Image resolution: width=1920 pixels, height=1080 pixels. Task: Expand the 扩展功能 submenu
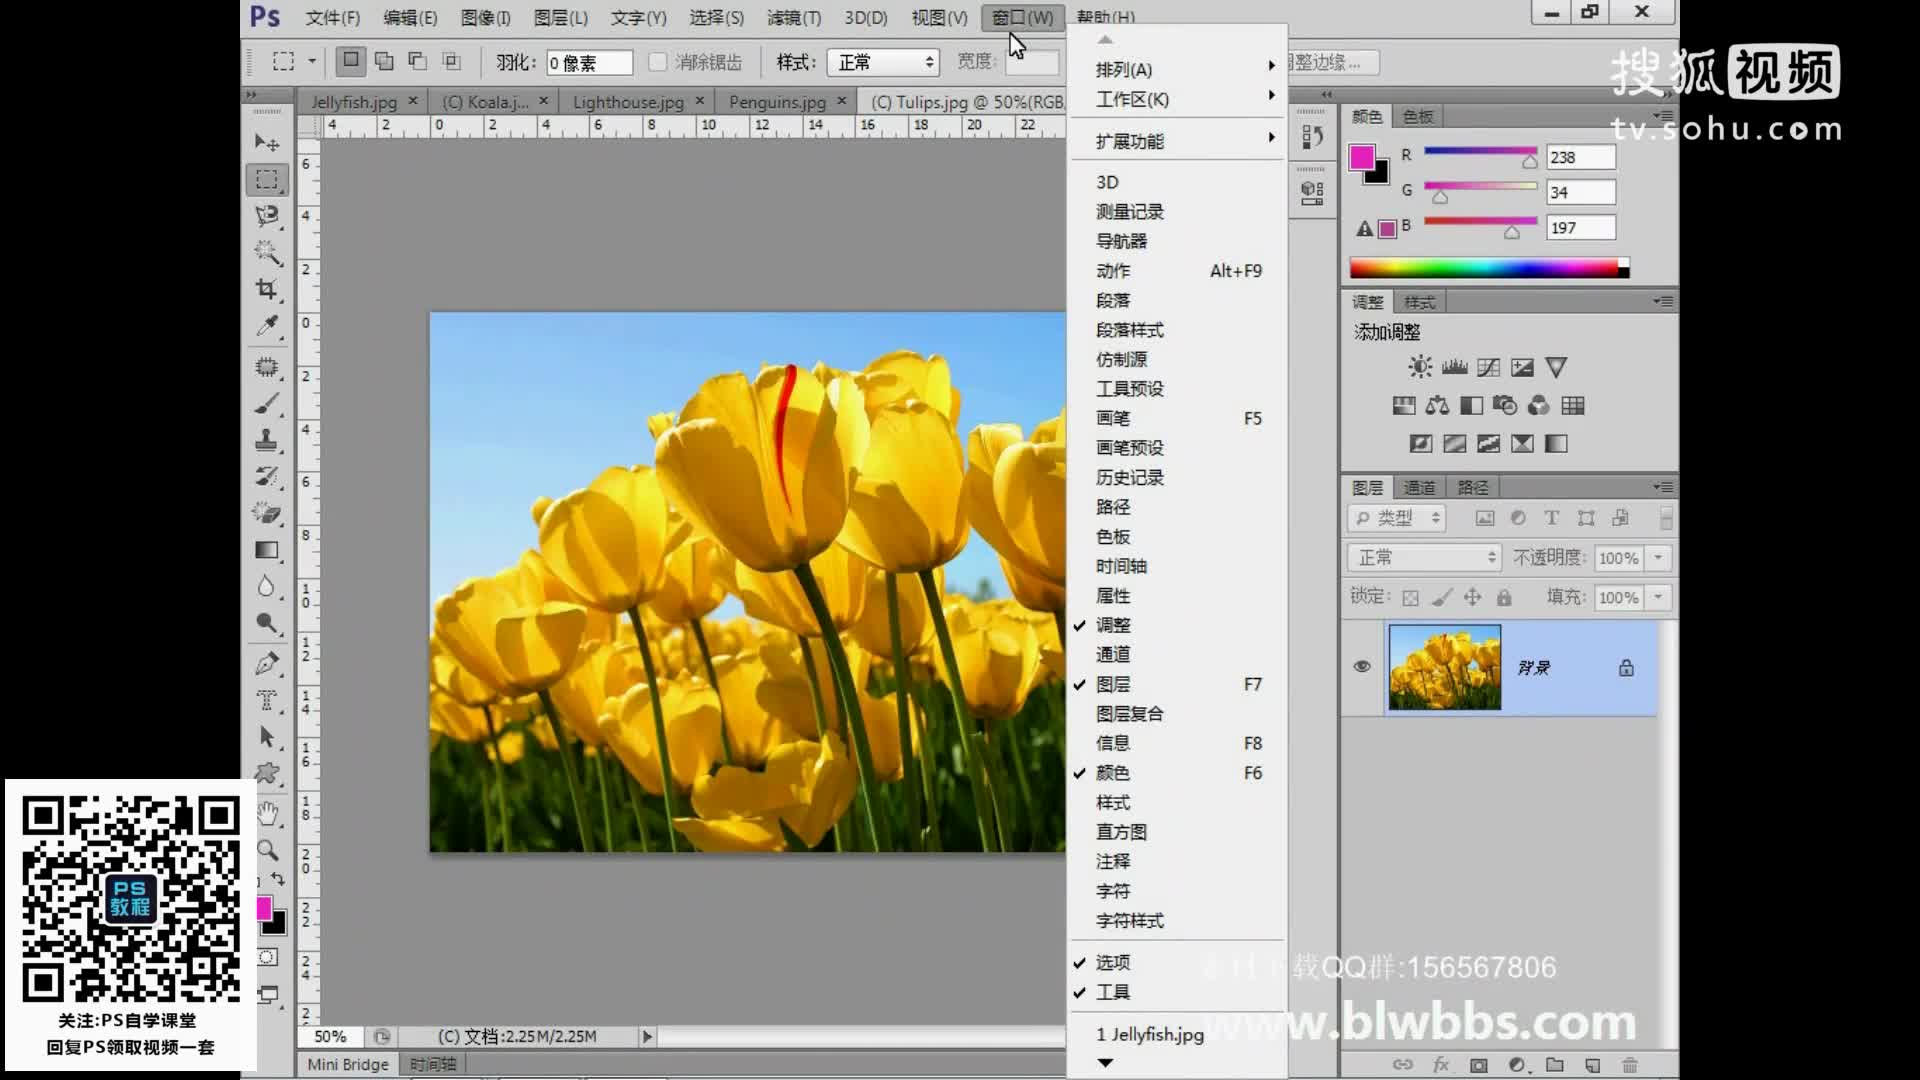coord(1177,141)
